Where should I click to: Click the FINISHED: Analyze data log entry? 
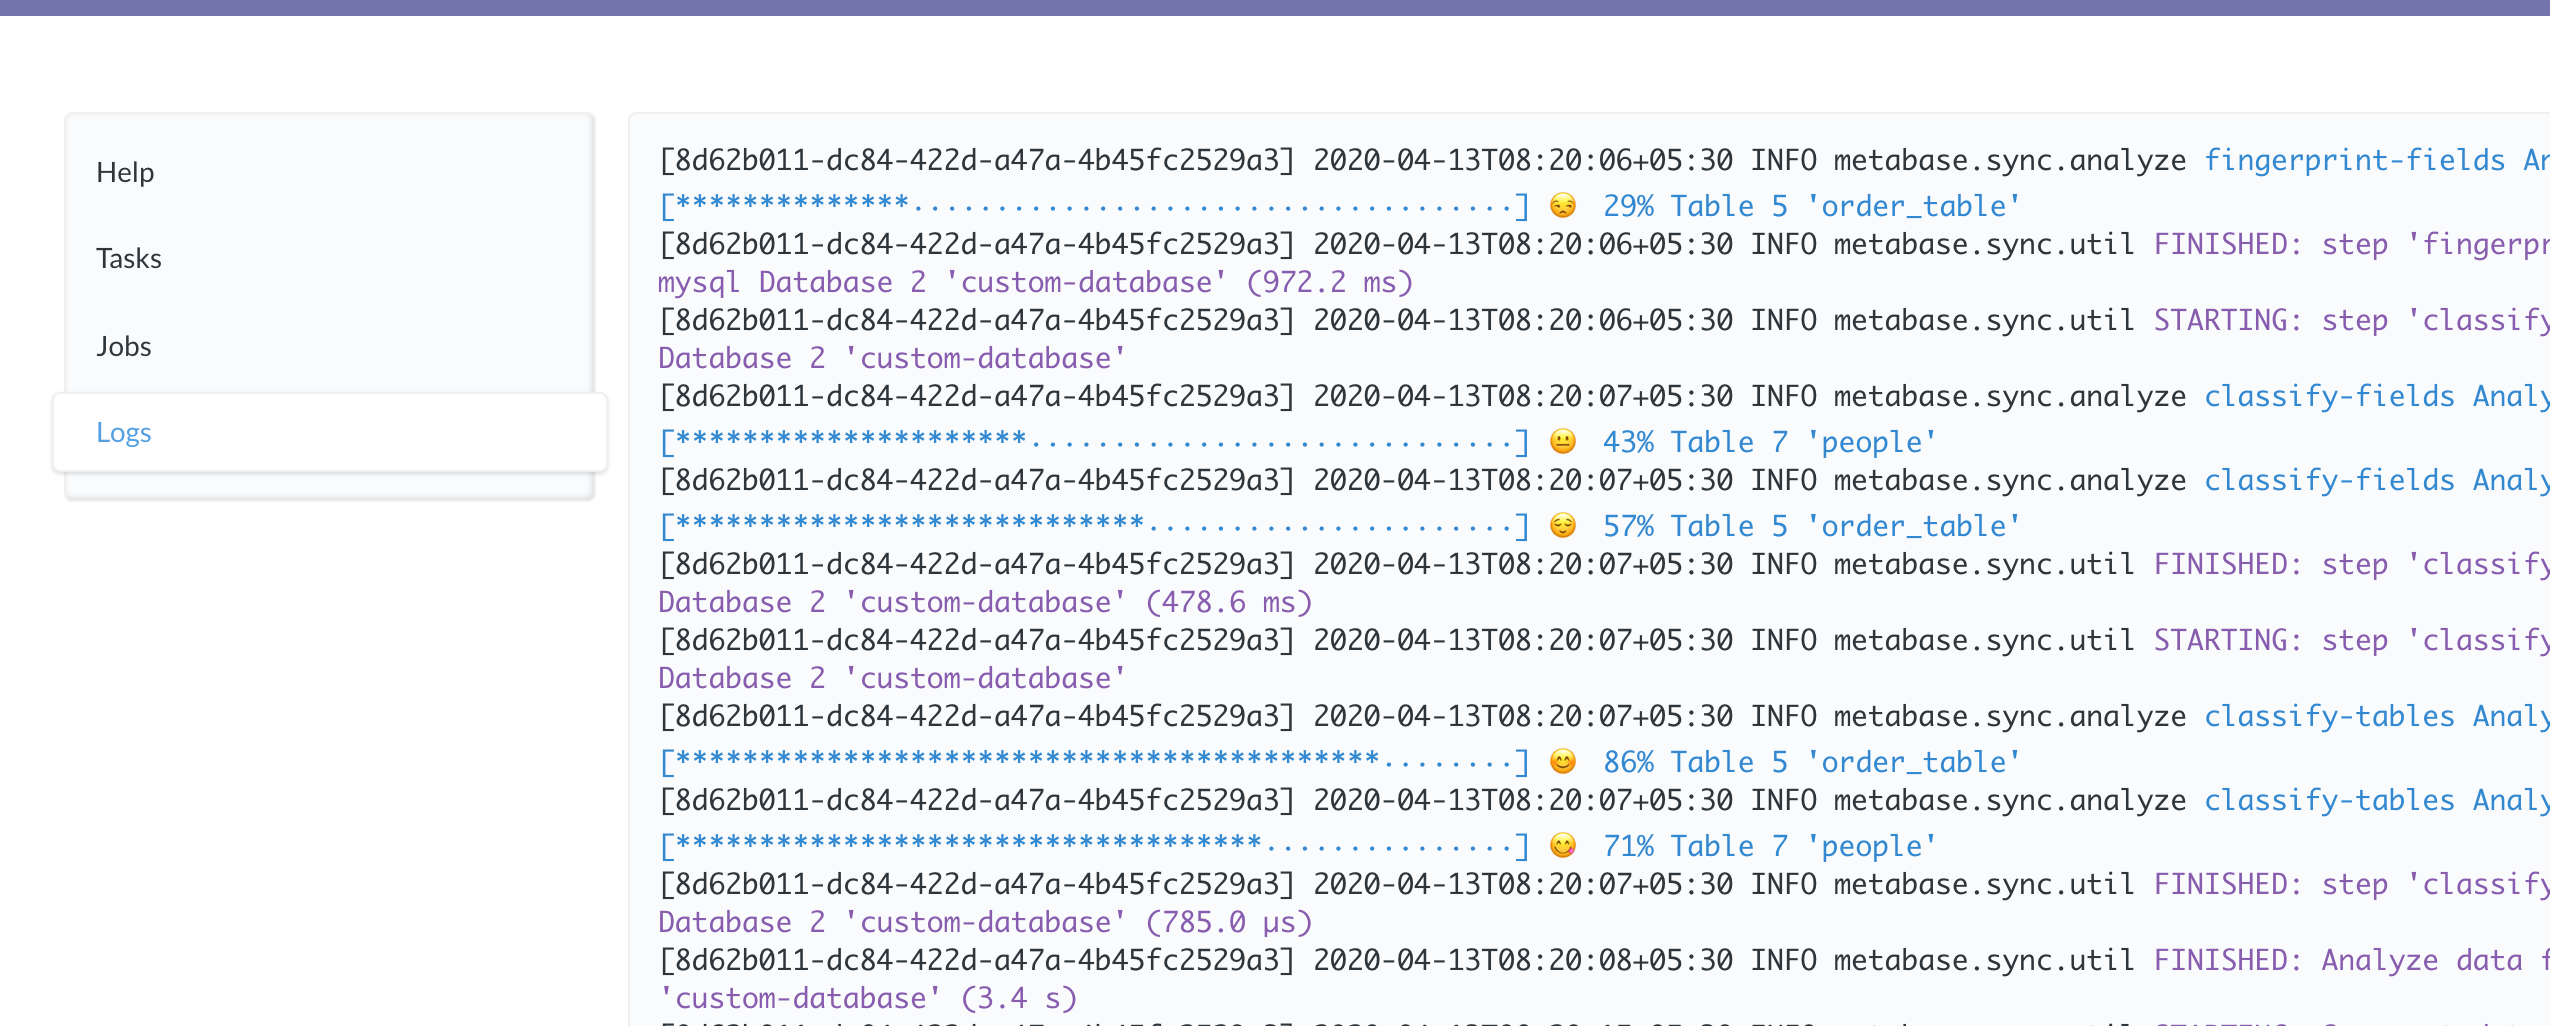(2340, 960)
